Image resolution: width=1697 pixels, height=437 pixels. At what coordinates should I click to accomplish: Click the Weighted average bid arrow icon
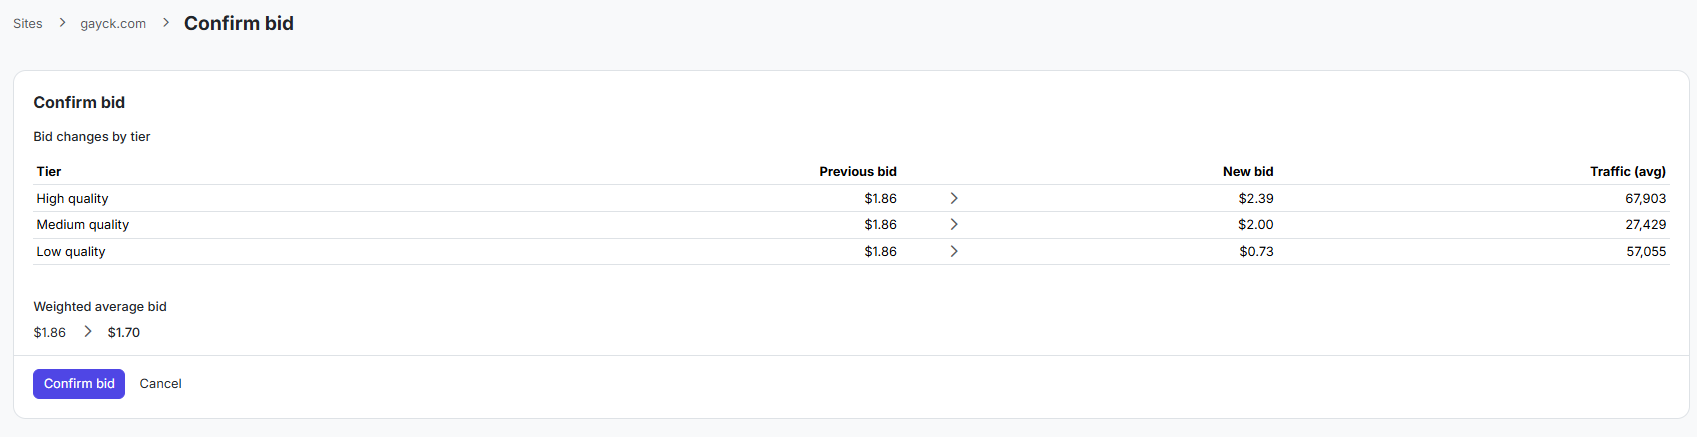point(88,331)
